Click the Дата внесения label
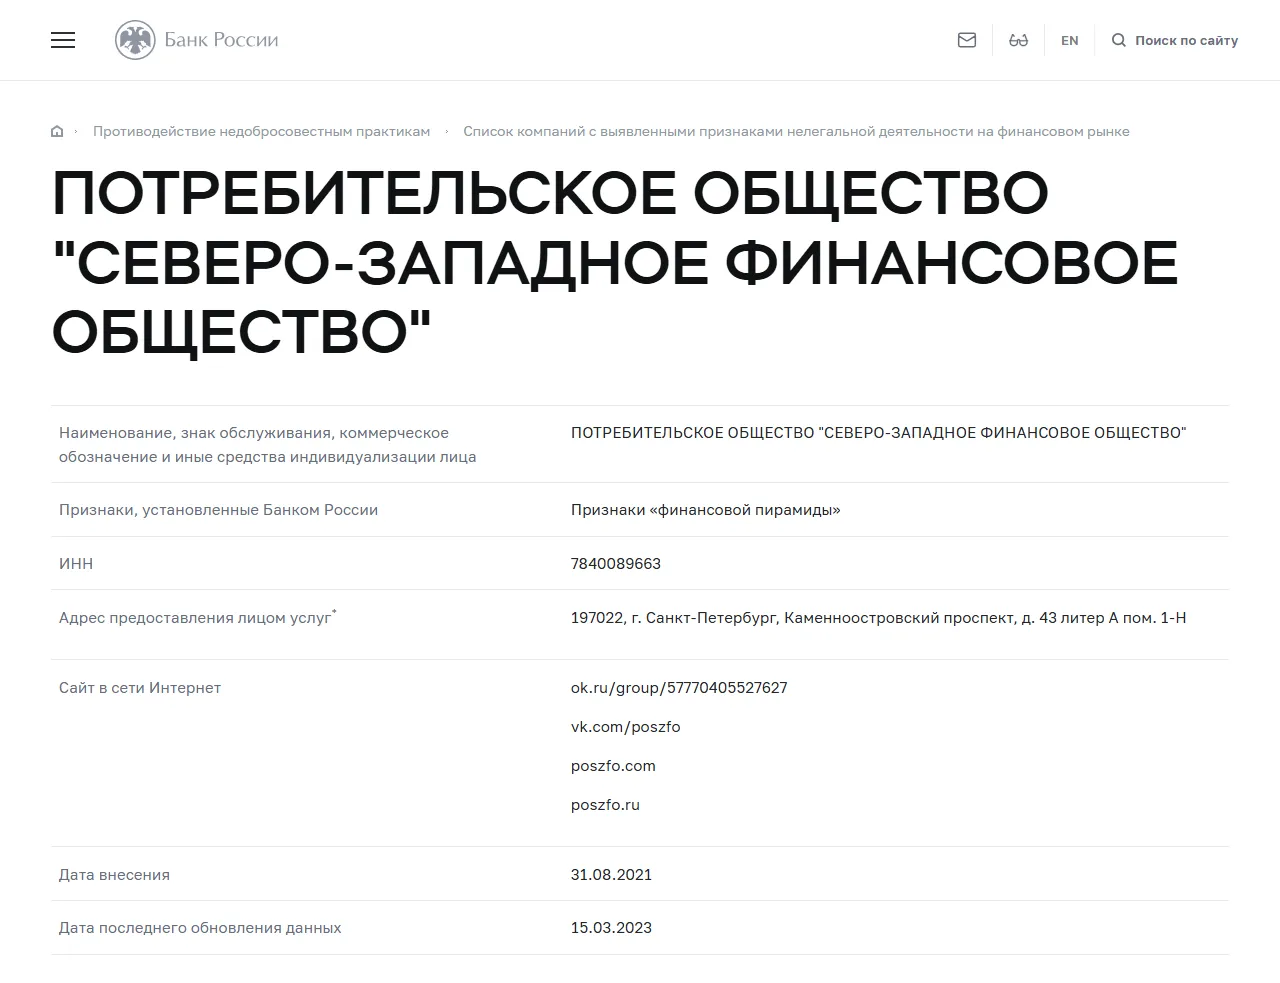 [114, 875]
